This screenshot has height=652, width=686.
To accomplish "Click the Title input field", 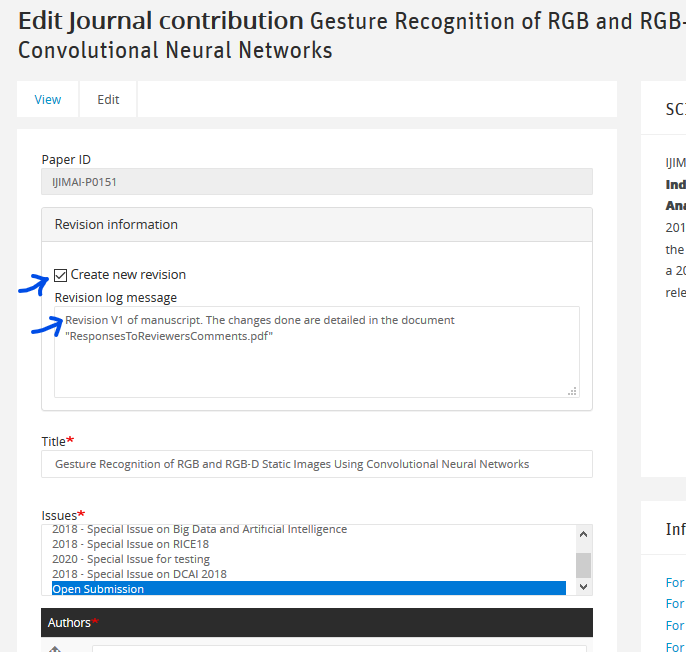I will [x=317, y=464].
